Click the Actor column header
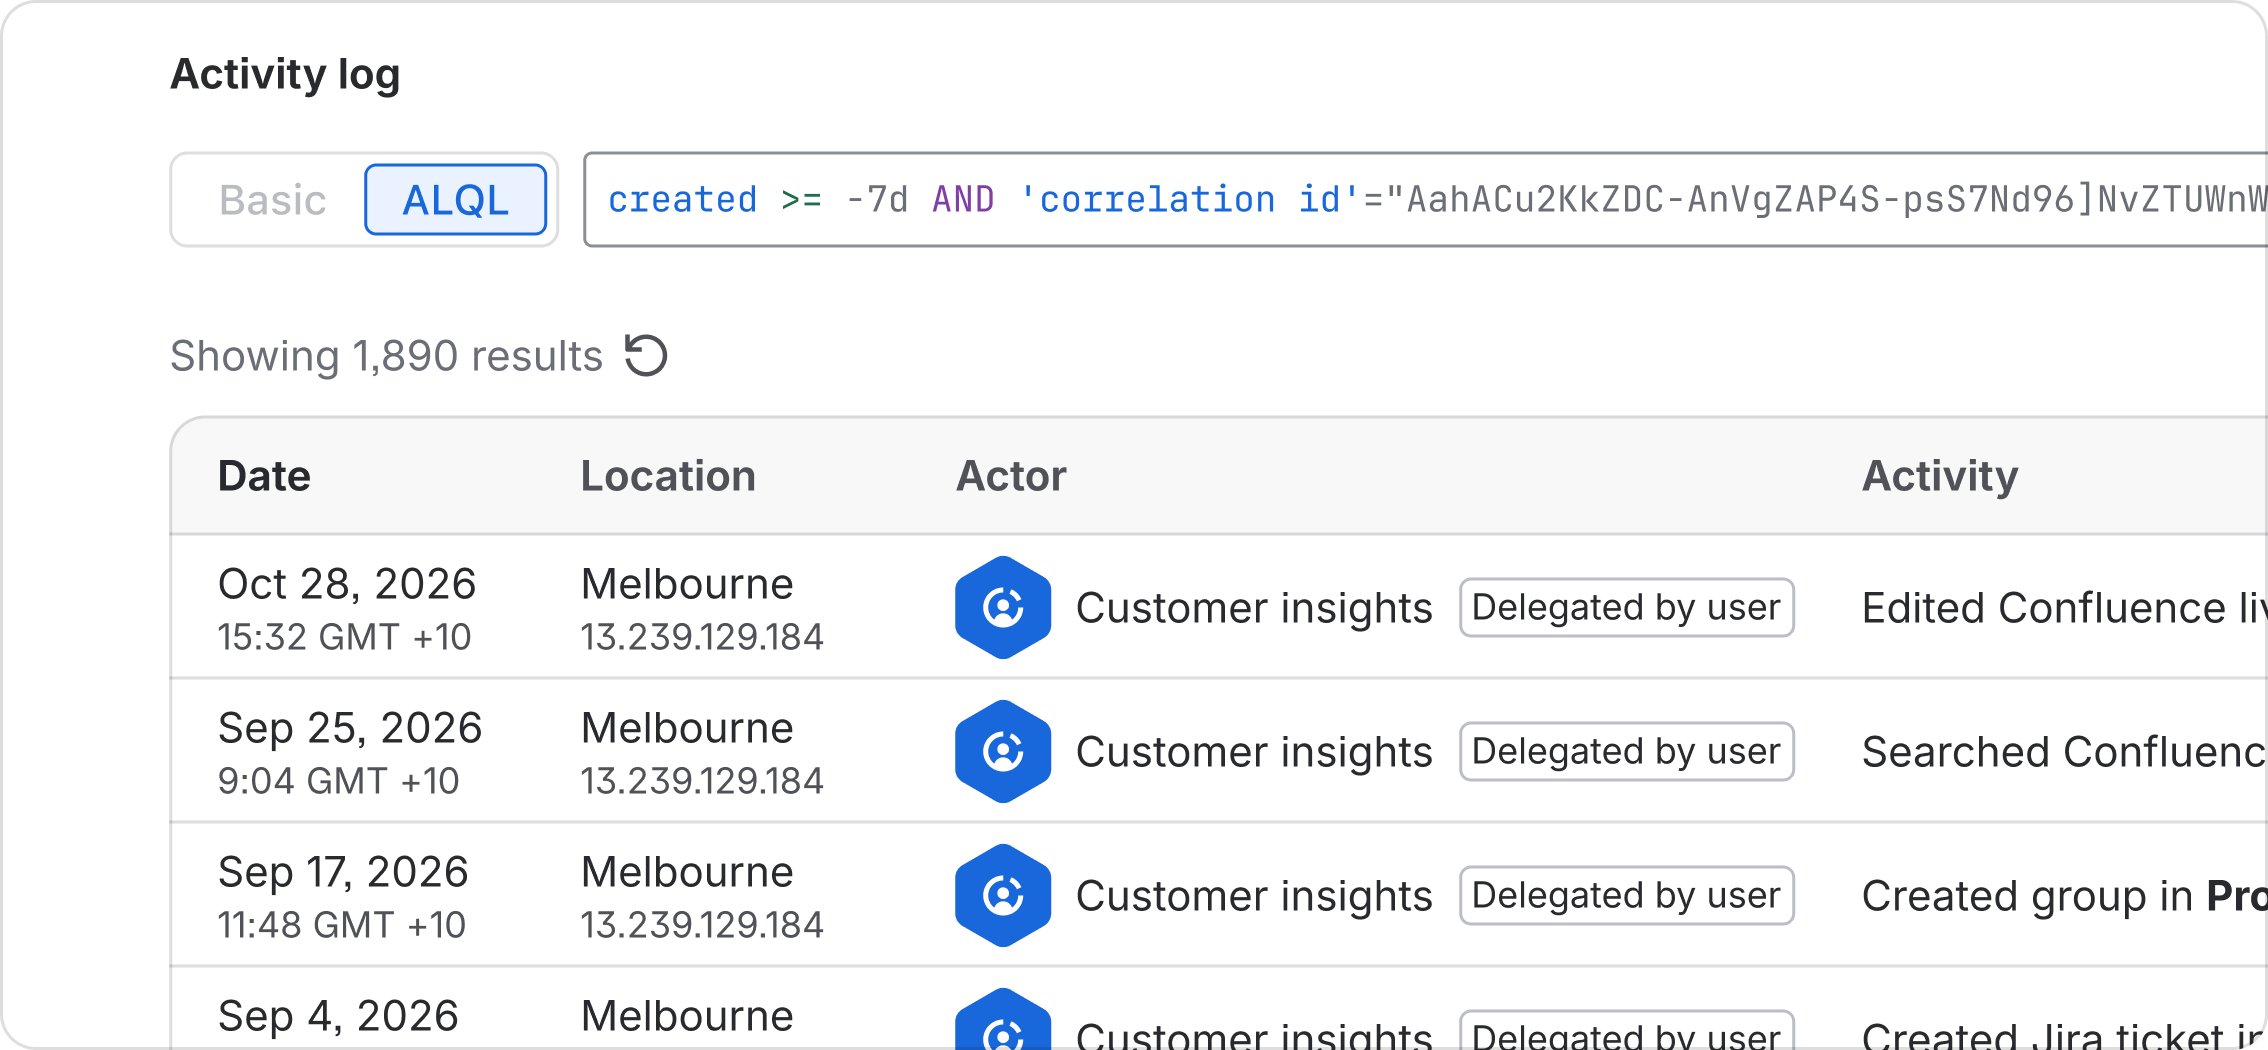 [1011, 476]
